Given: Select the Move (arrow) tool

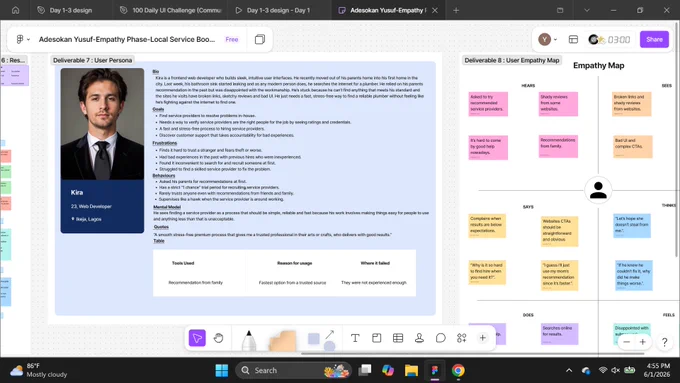Looking at the screenshot, I should click(197, 338).
